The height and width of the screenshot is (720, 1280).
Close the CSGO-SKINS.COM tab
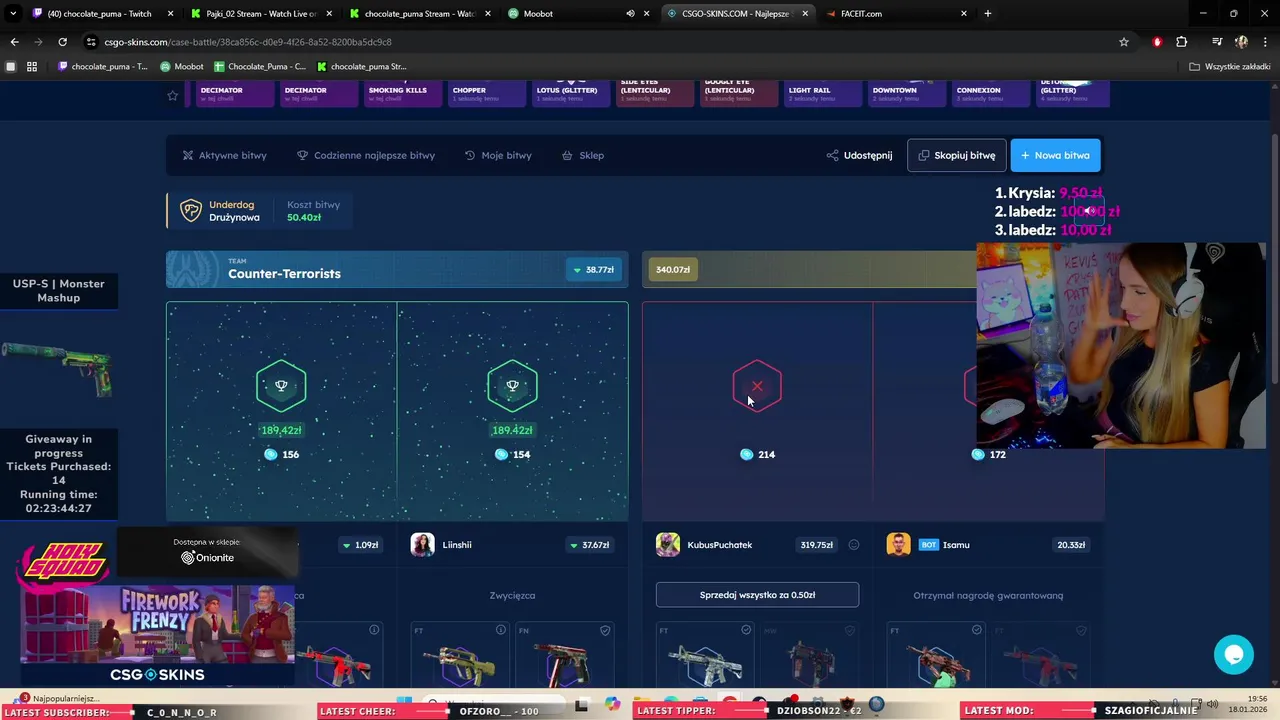click(x=805, y=14)
